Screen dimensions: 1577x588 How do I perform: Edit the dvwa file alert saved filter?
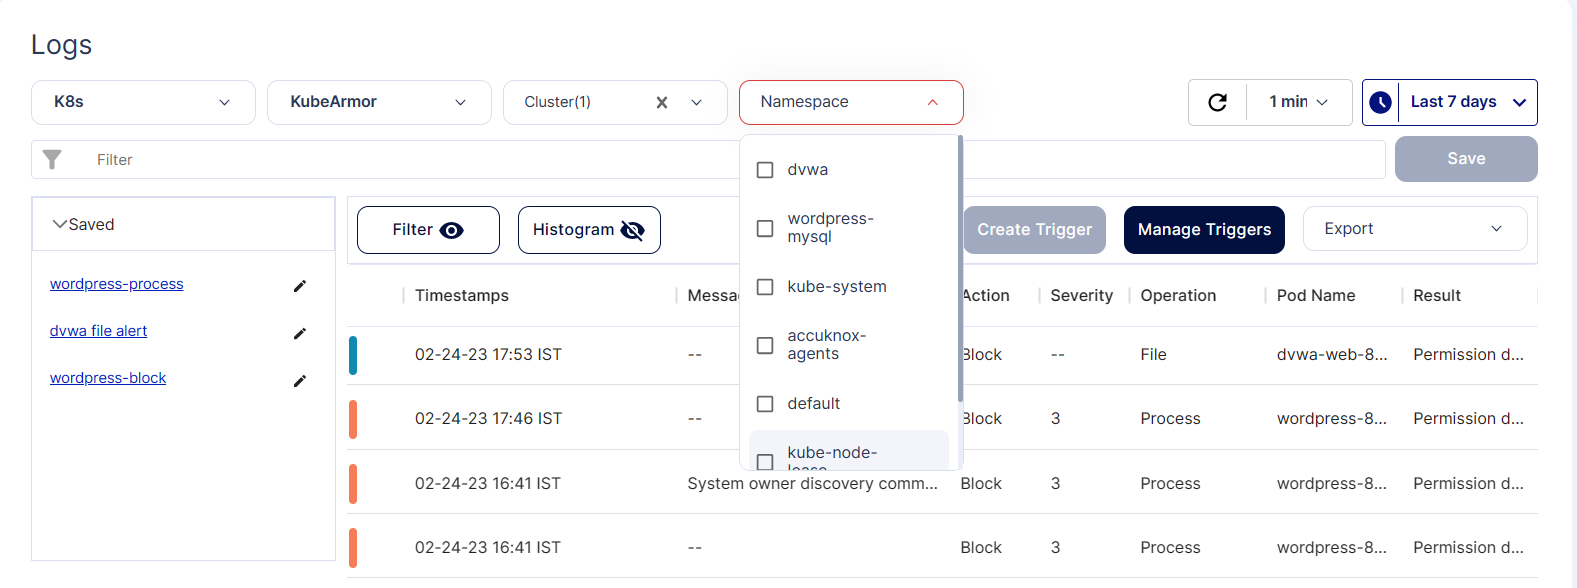tap(299, 333)
